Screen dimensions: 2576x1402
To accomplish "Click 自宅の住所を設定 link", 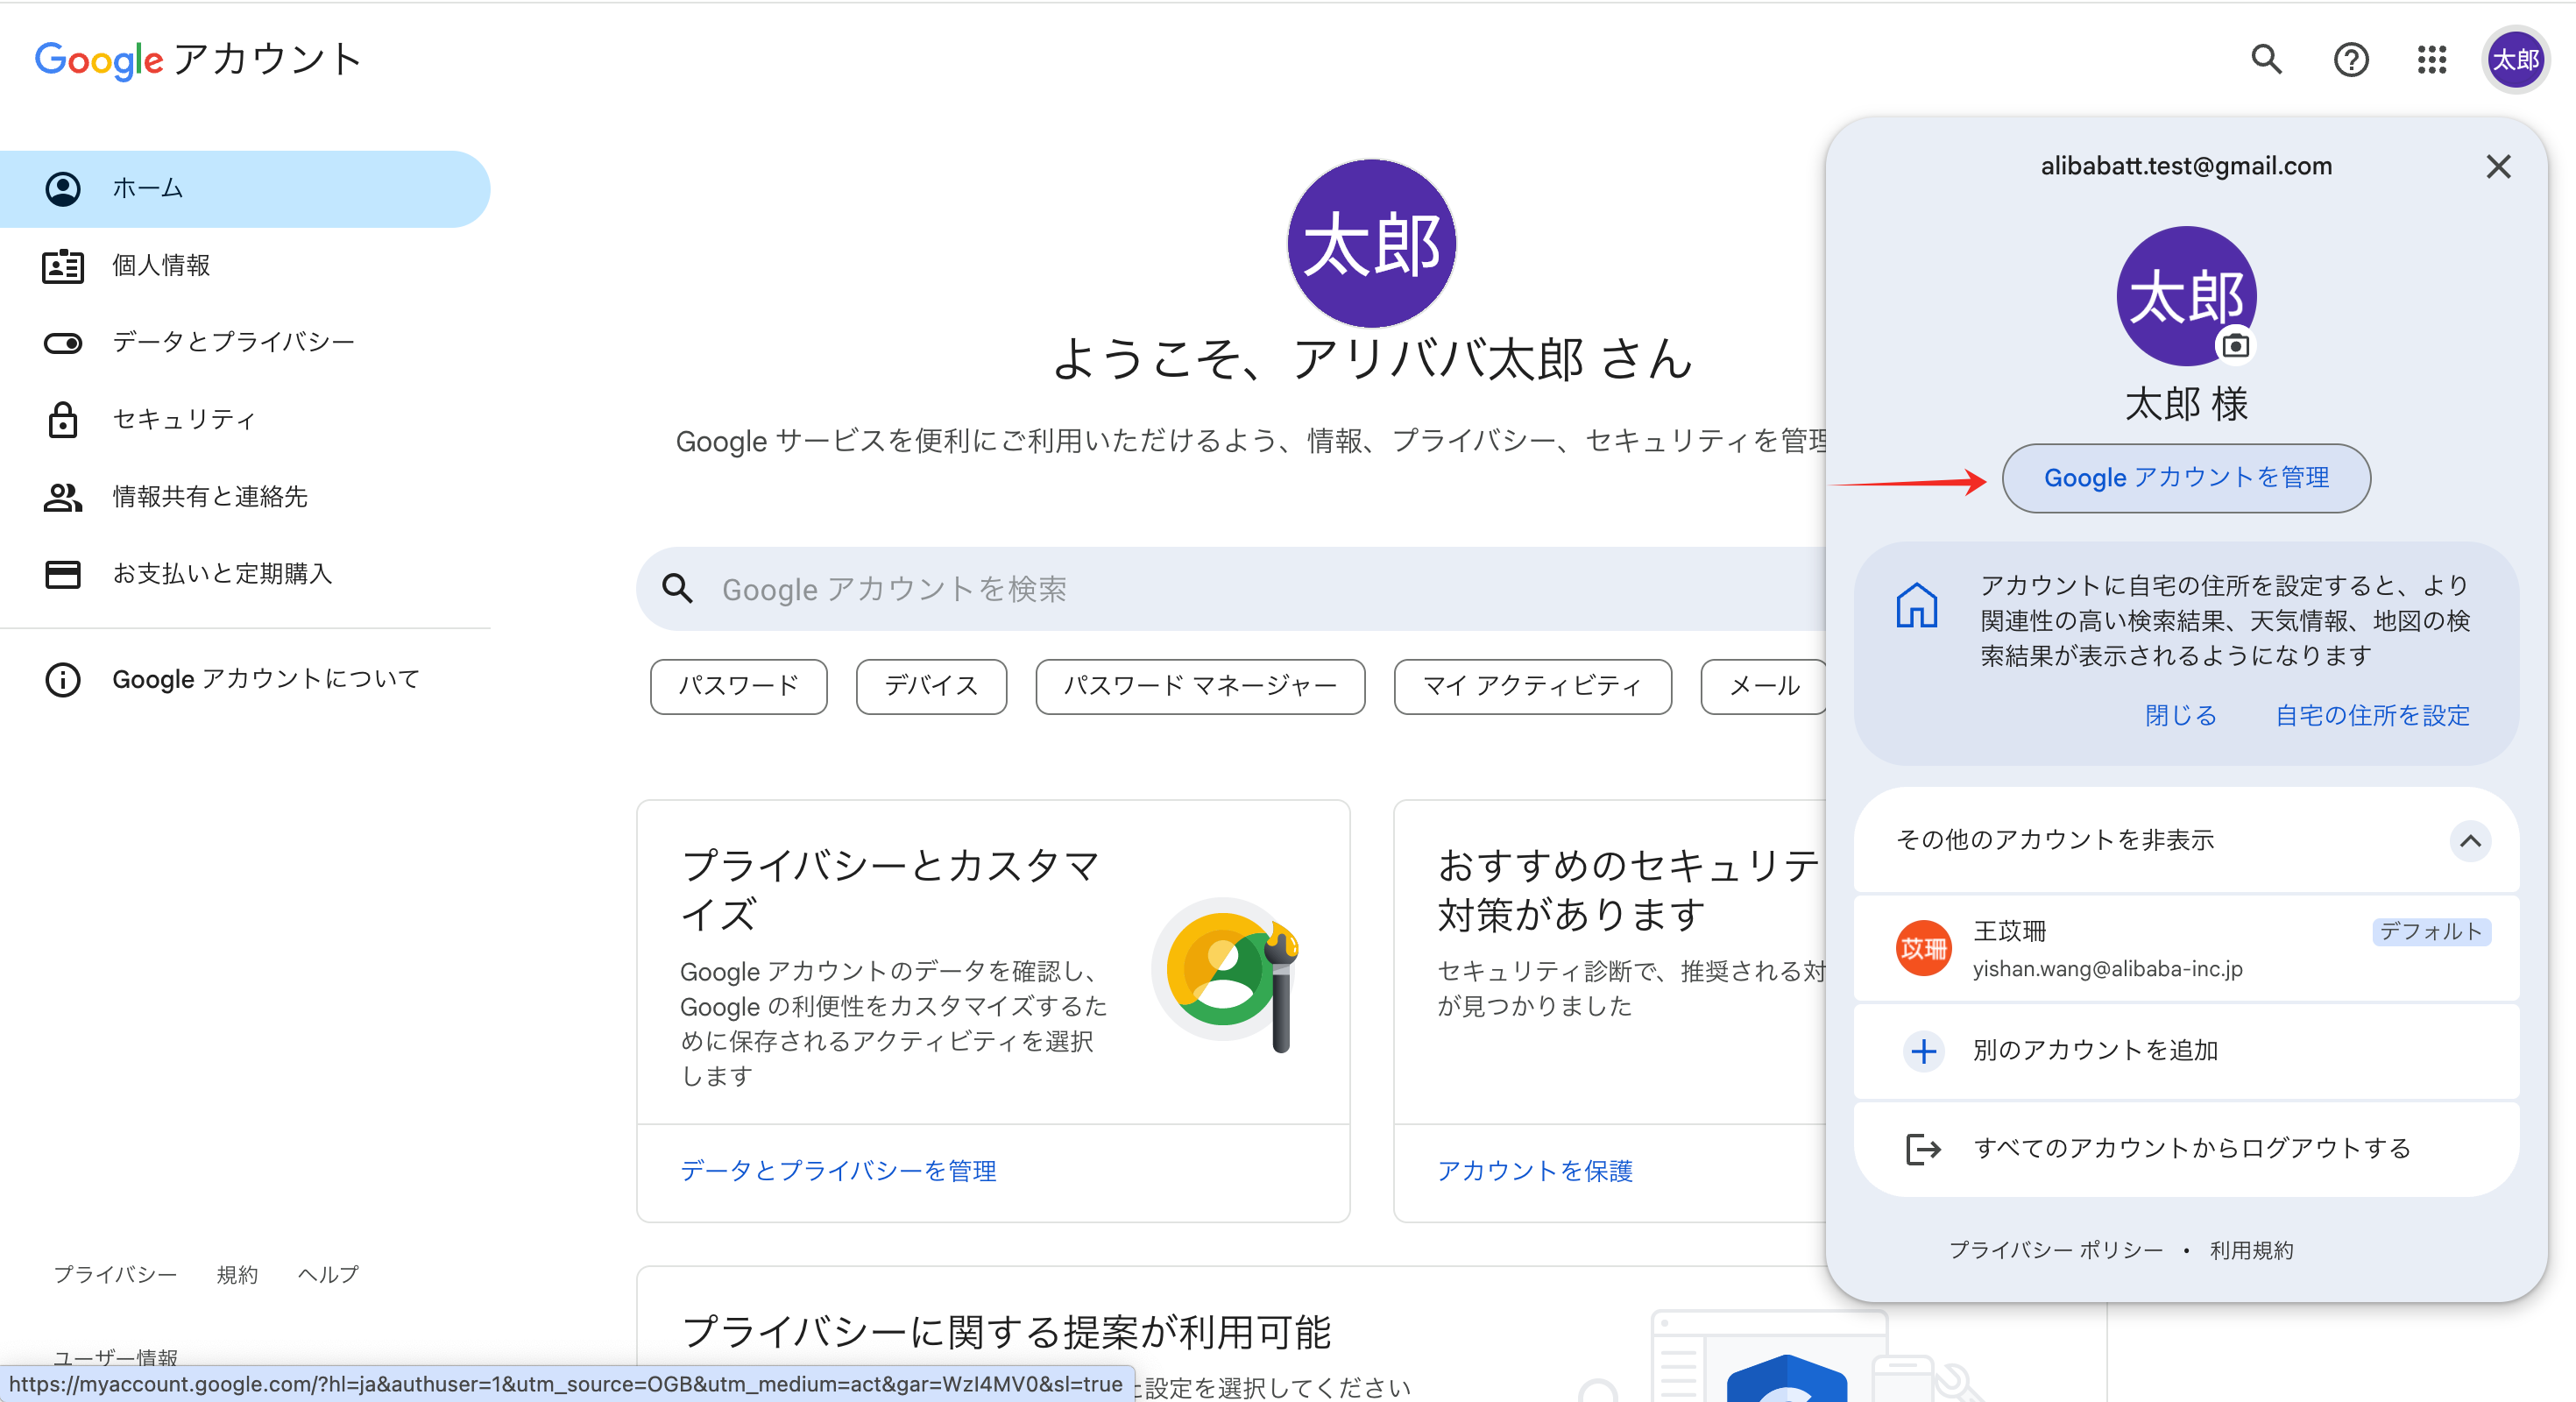I will pos(2372,715).
